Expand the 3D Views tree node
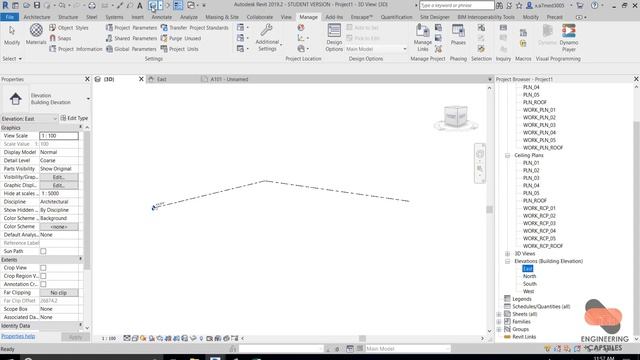 click(x=507, y=254)
